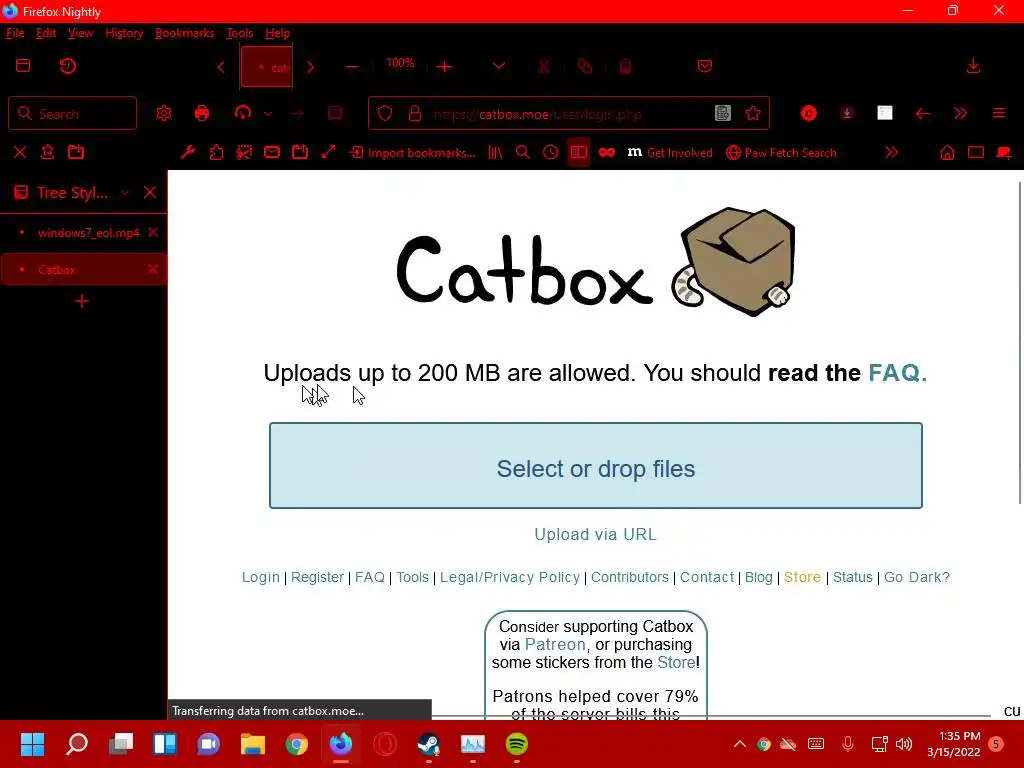Open the Tools menu
The height and width of the screenshot is (768, 1024).
(x=240, y=33)
